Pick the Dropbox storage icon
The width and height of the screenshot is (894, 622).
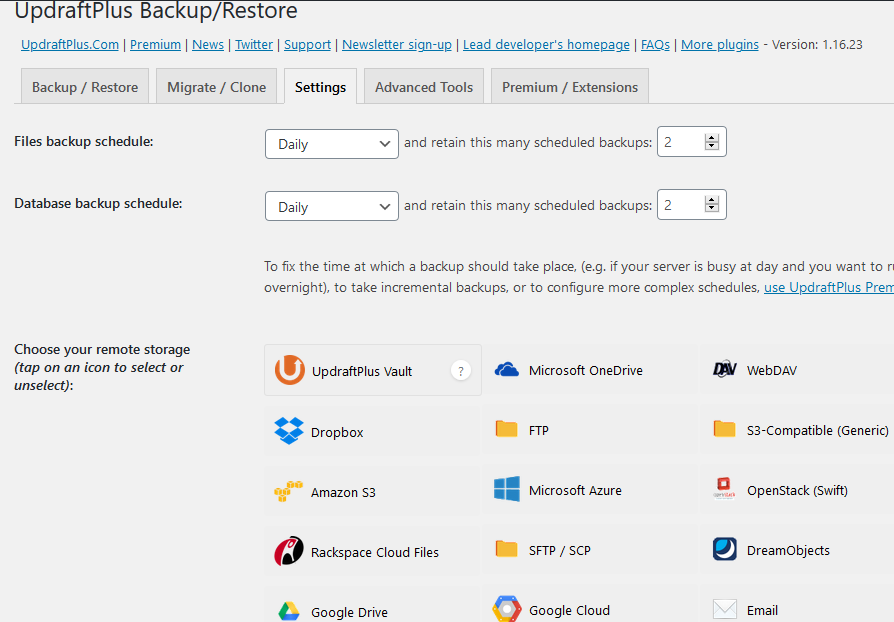[x=289, y=430]
